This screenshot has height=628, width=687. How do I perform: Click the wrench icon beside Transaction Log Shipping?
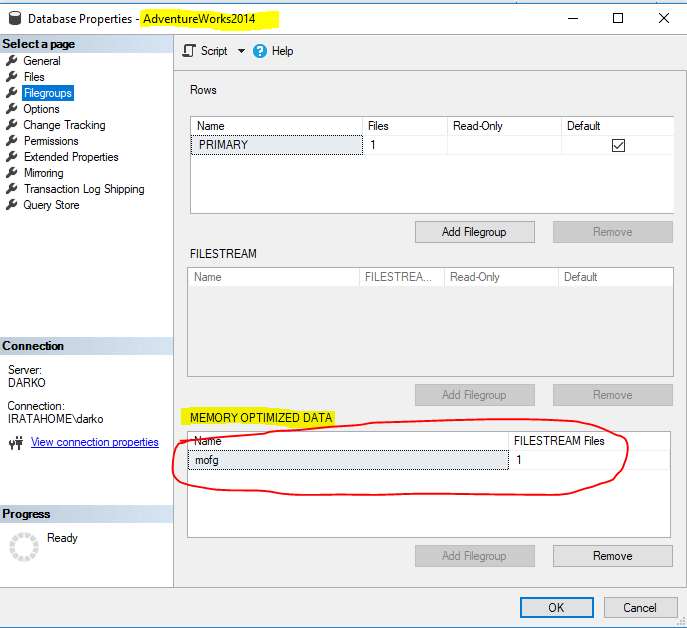click(12, 188)
